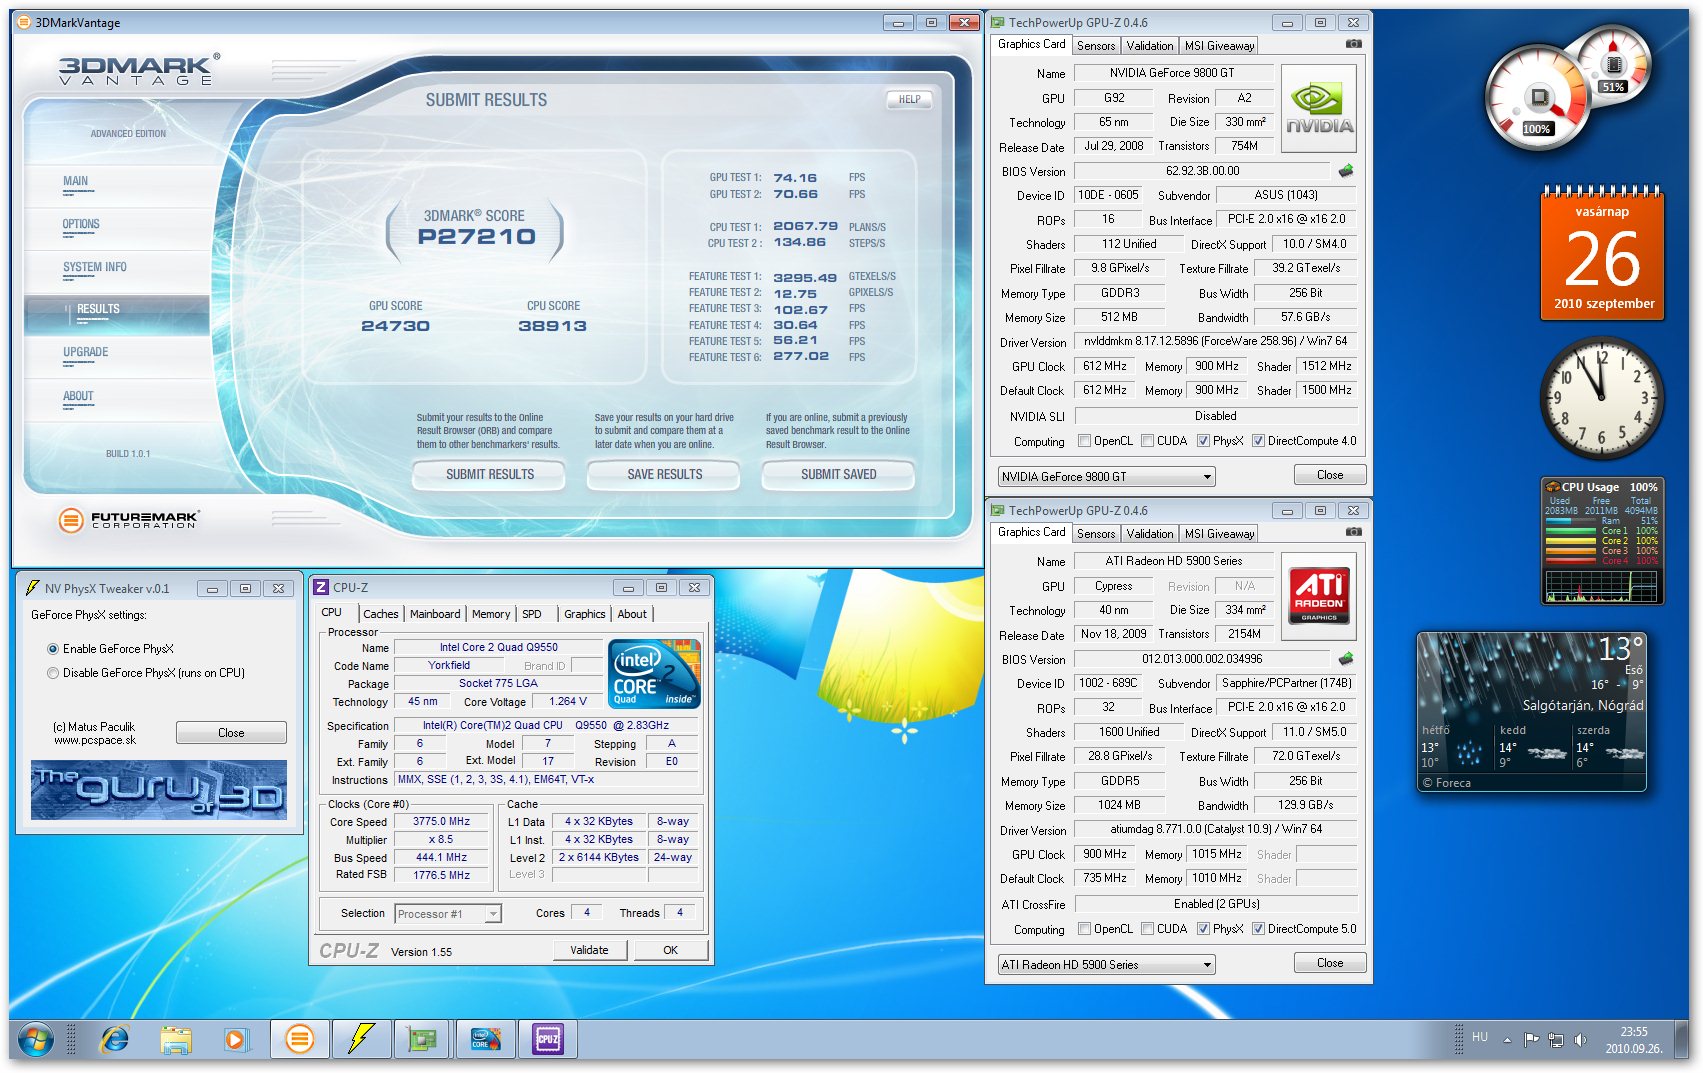Toggle OpenCL checkbox in Radeon GPU-Z
Screen dimensions: 1703x1073
tap(1084, 929)
